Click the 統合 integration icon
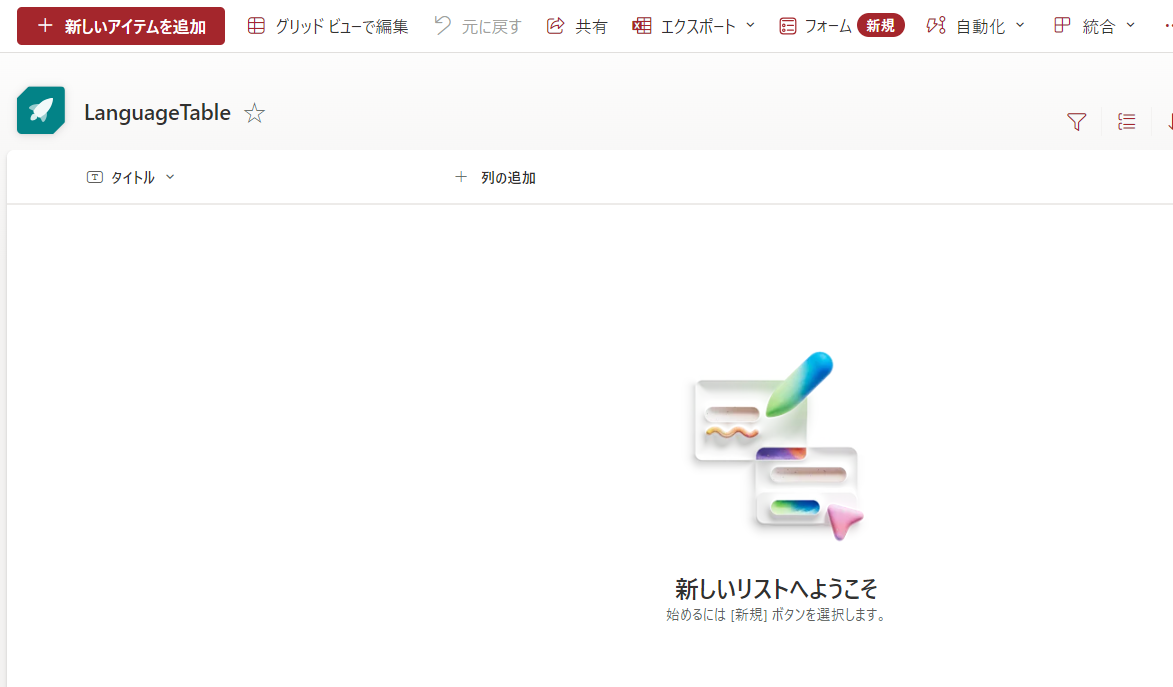 [1062, 25]
